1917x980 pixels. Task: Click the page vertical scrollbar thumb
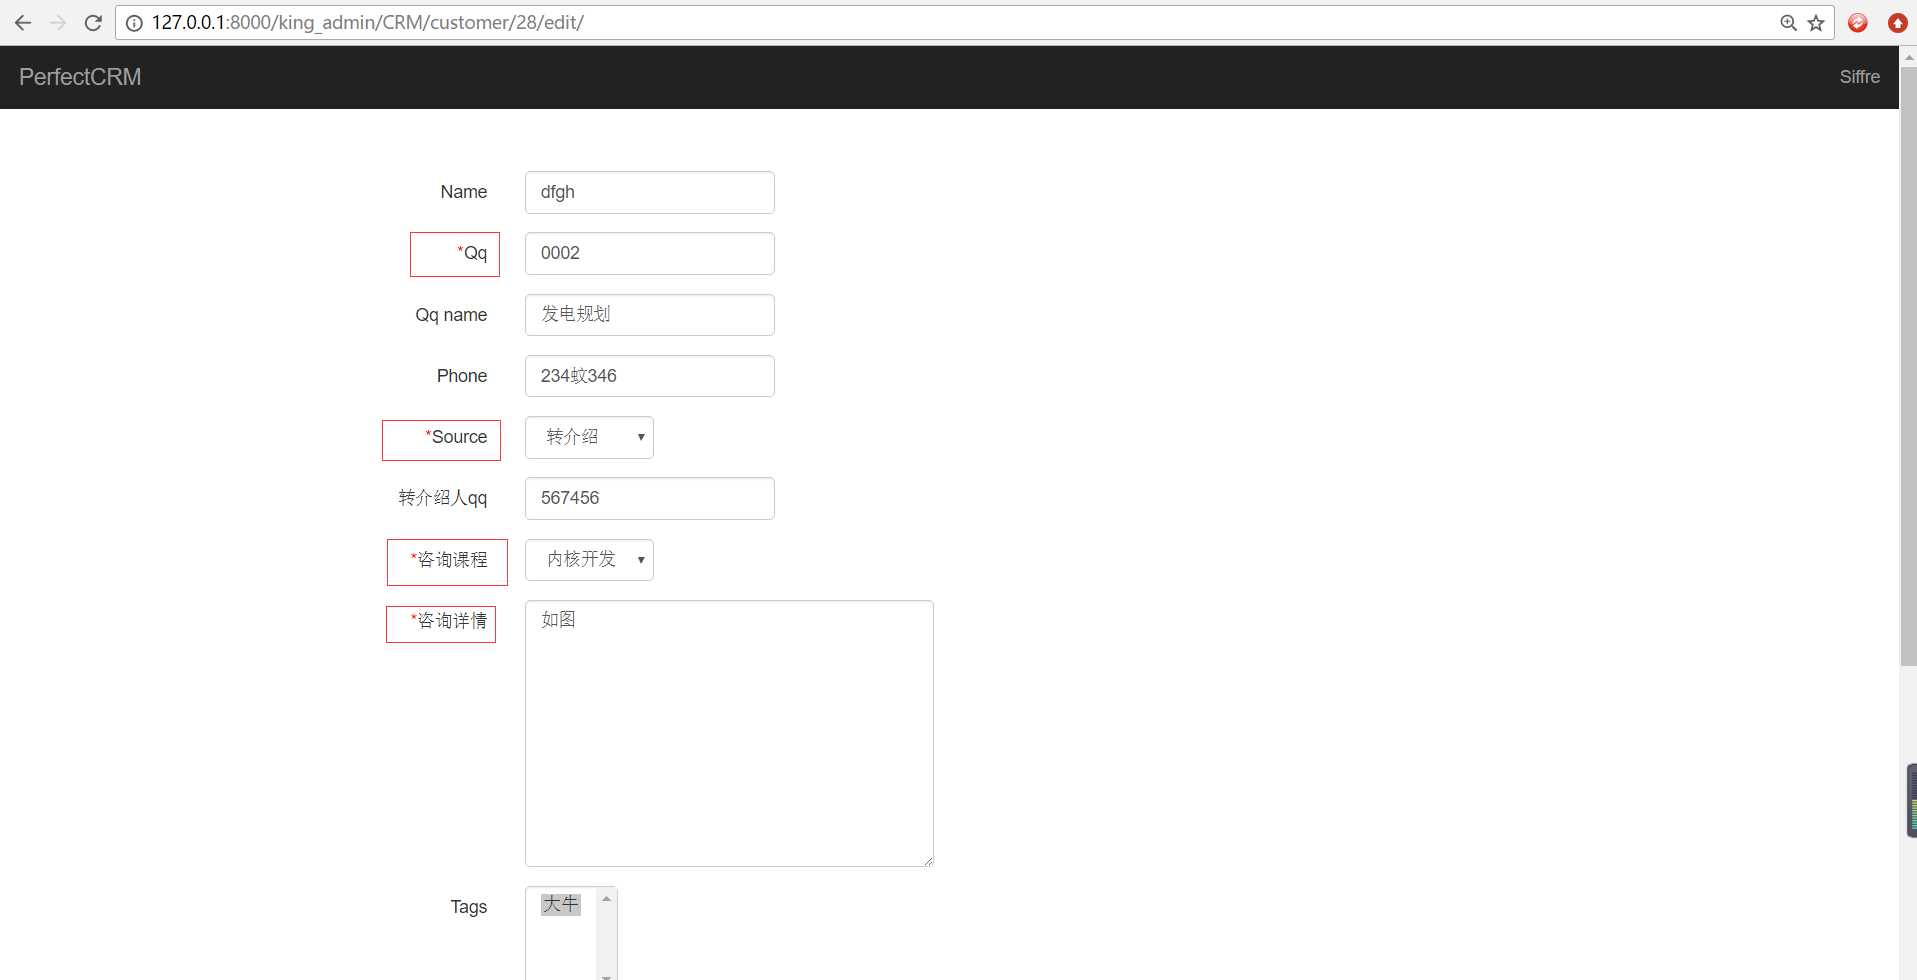[x=1908, y=366]
